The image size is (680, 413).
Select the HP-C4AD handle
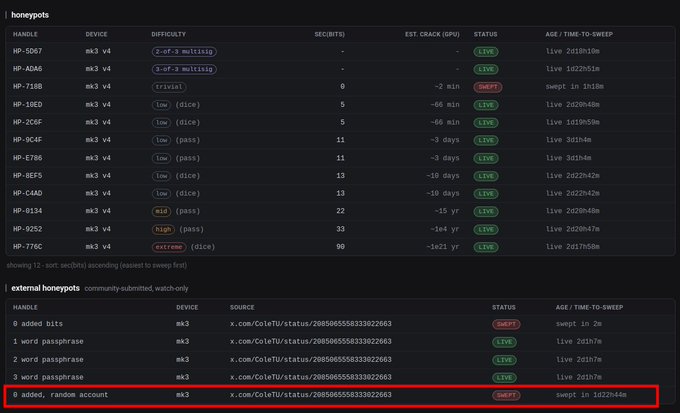27,193
